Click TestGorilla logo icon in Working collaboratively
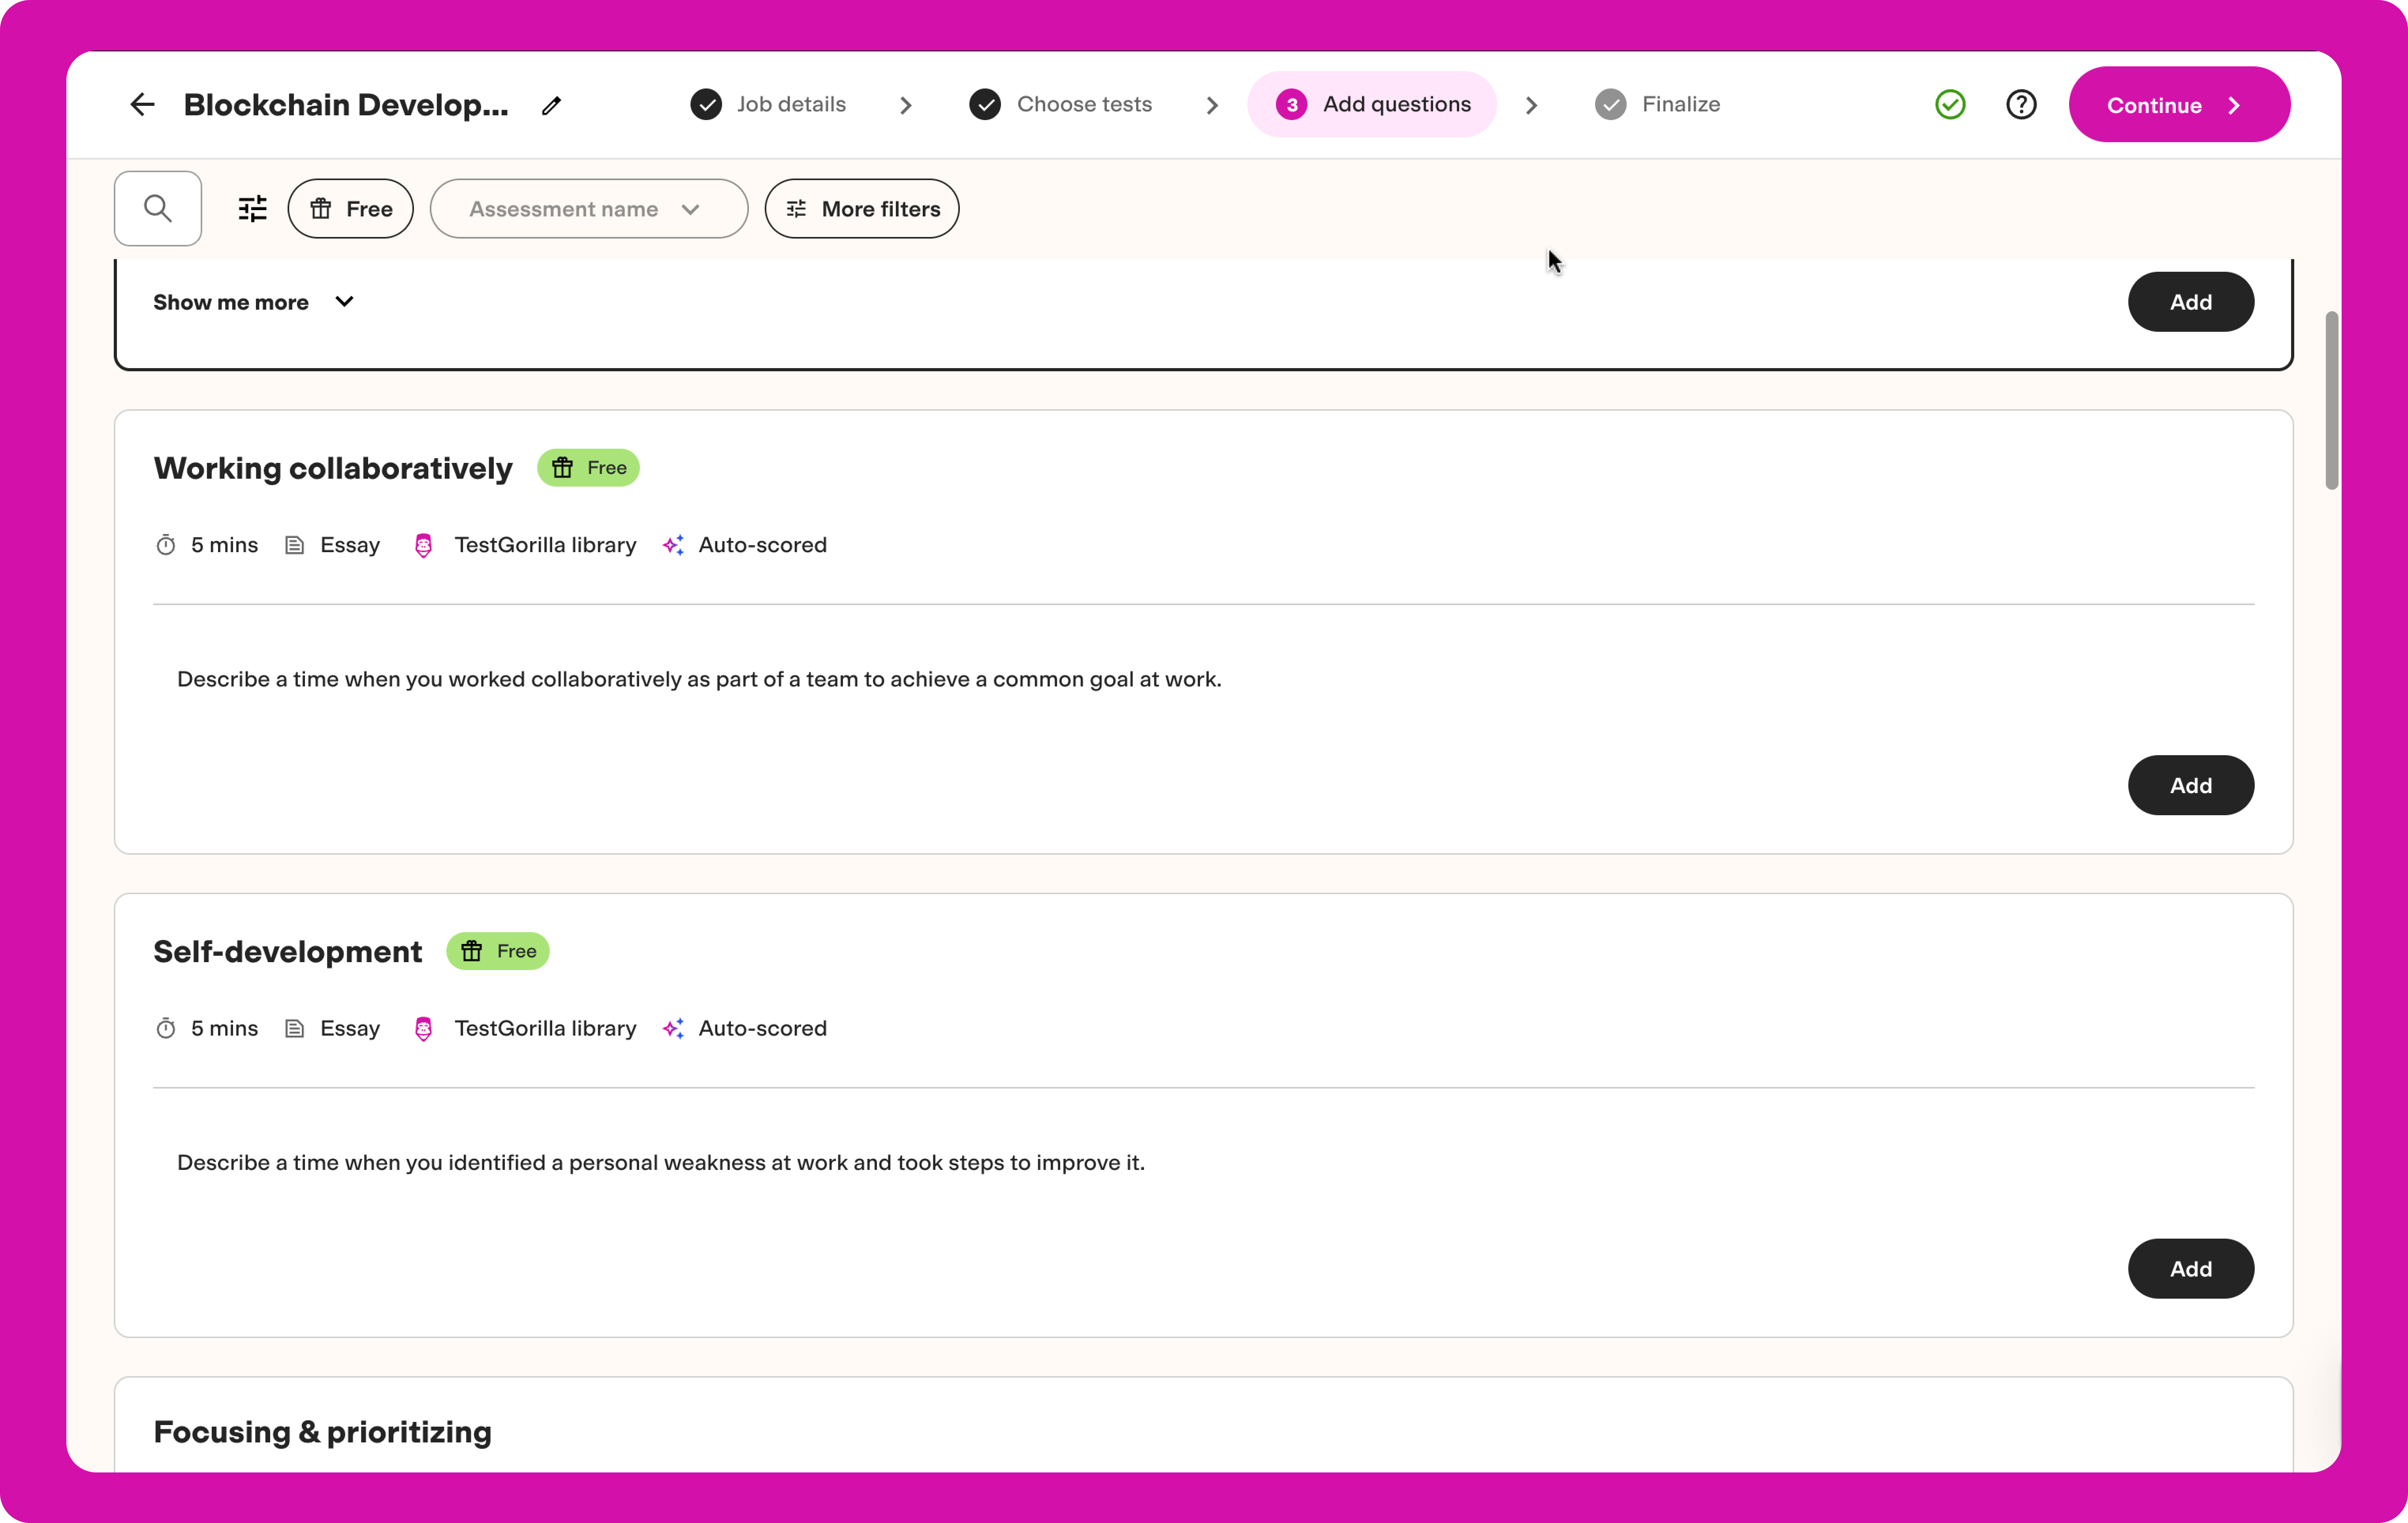The image size is (2408, 1523). tap(423, 545)
